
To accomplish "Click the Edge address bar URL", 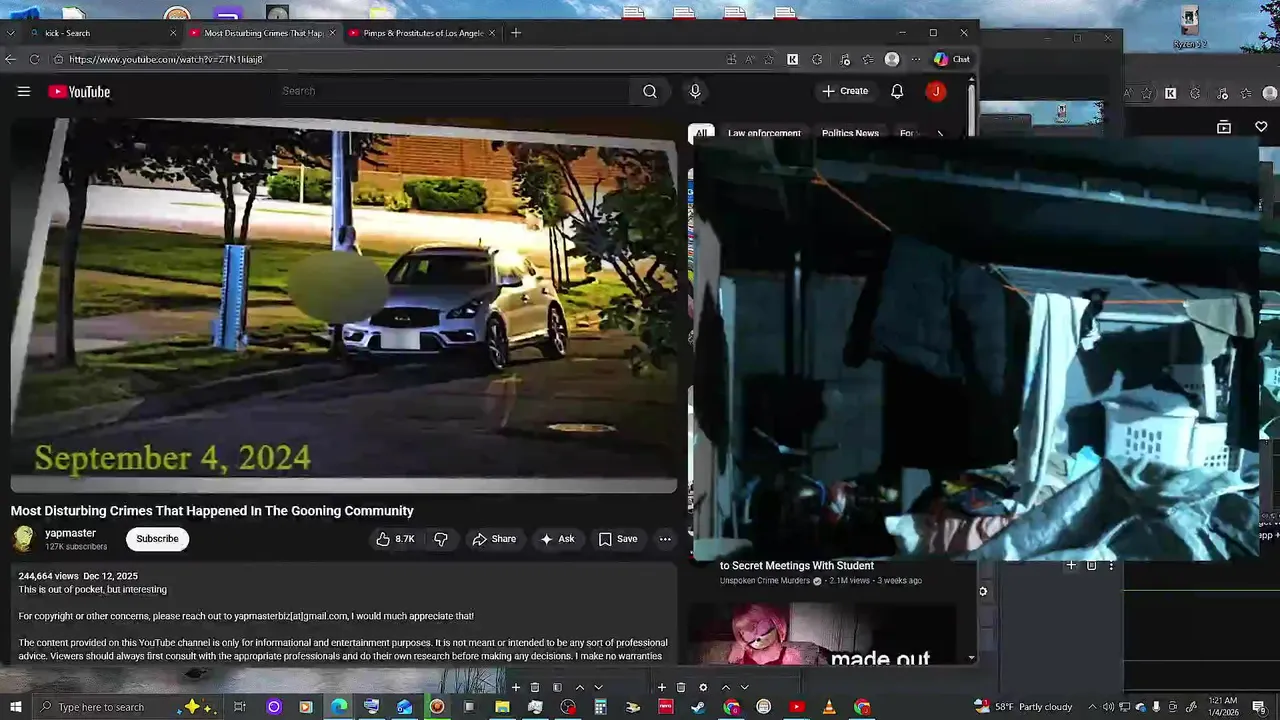I will click(x=165, y=59).
